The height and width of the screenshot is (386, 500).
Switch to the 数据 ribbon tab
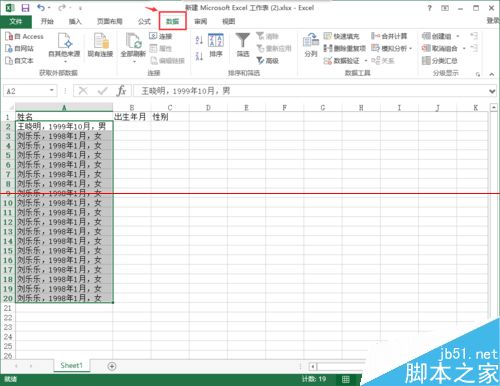pyautogui.click(x=172, y=21)
